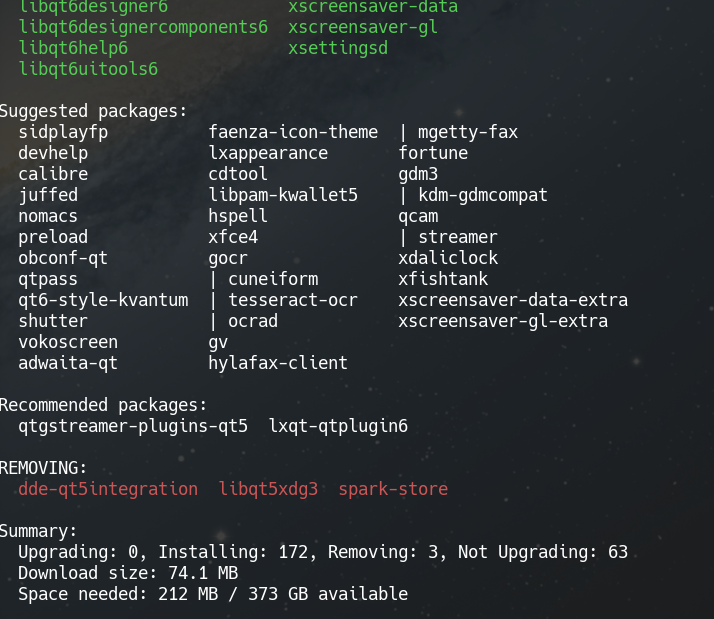Click the tesseract-ocr package
Viewport: 714px width, 619px height.
point(293,300)
